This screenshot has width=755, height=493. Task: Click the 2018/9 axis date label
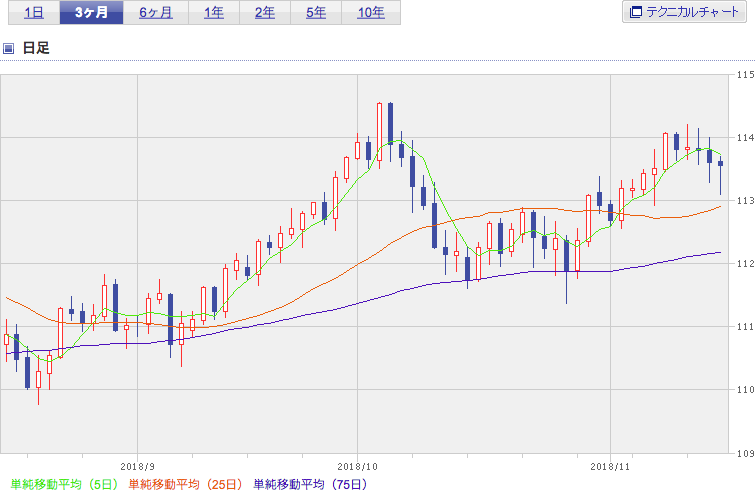[x=138, y=467]
